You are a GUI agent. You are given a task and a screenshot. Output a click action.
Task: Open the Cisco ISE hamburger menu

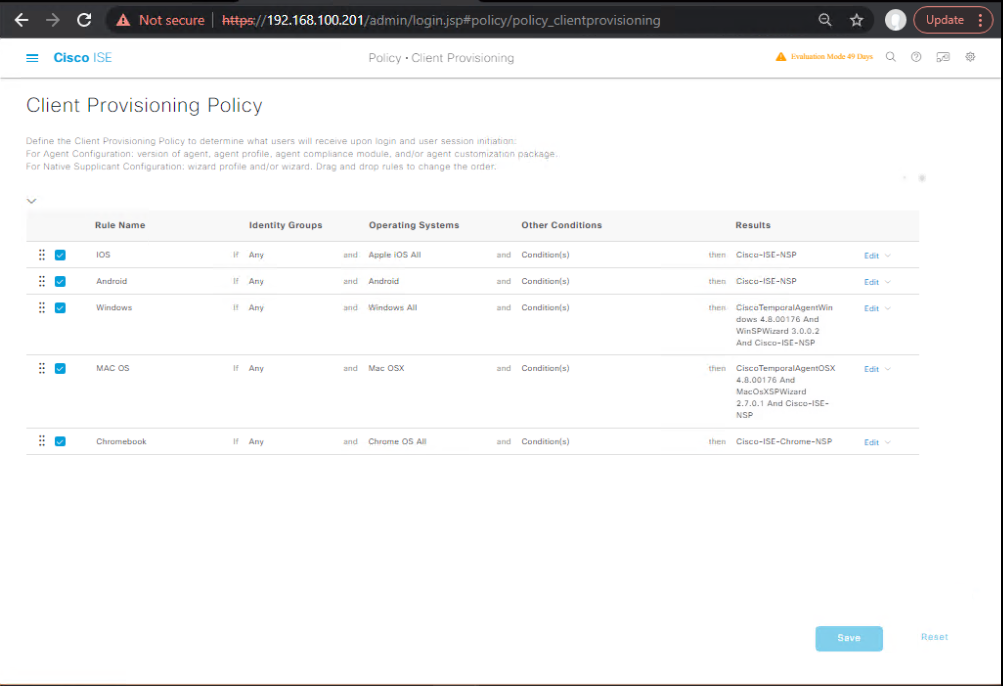point(32,58)
